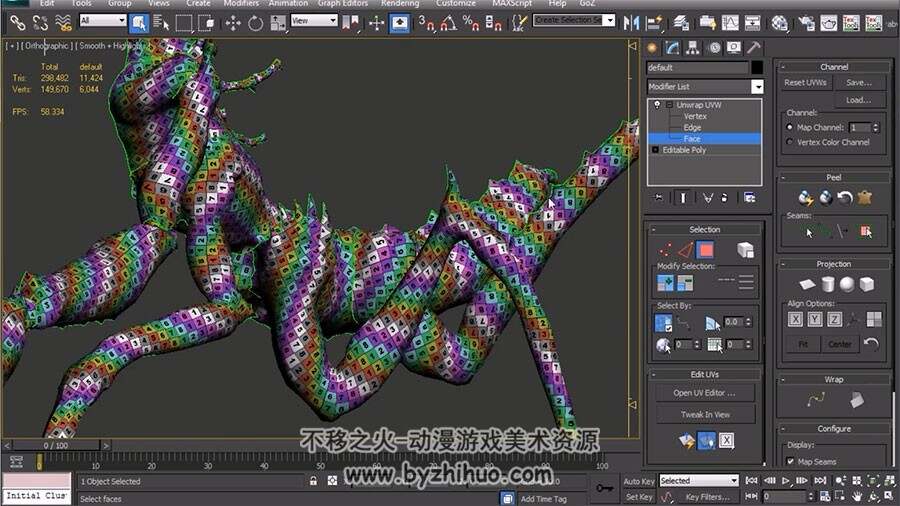The height and width of the screenshot is (506, 900).
Task: Click the Mirror tool icon
Action: [631, 23]
